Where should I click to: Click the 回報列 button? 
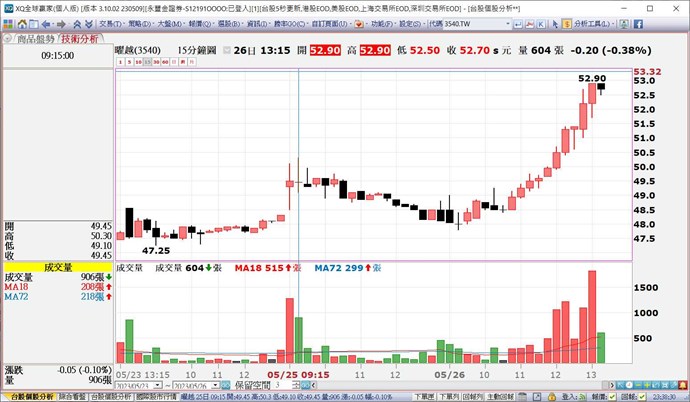point(473,397)
